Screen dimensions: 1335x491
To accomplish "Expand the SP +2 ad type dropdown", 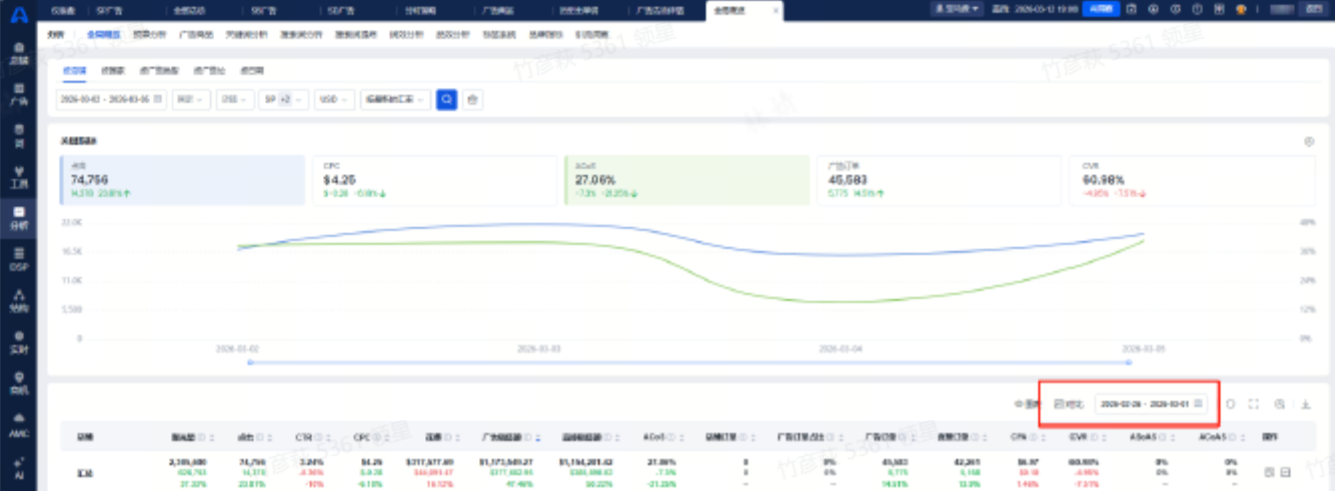I will (283, 100).
